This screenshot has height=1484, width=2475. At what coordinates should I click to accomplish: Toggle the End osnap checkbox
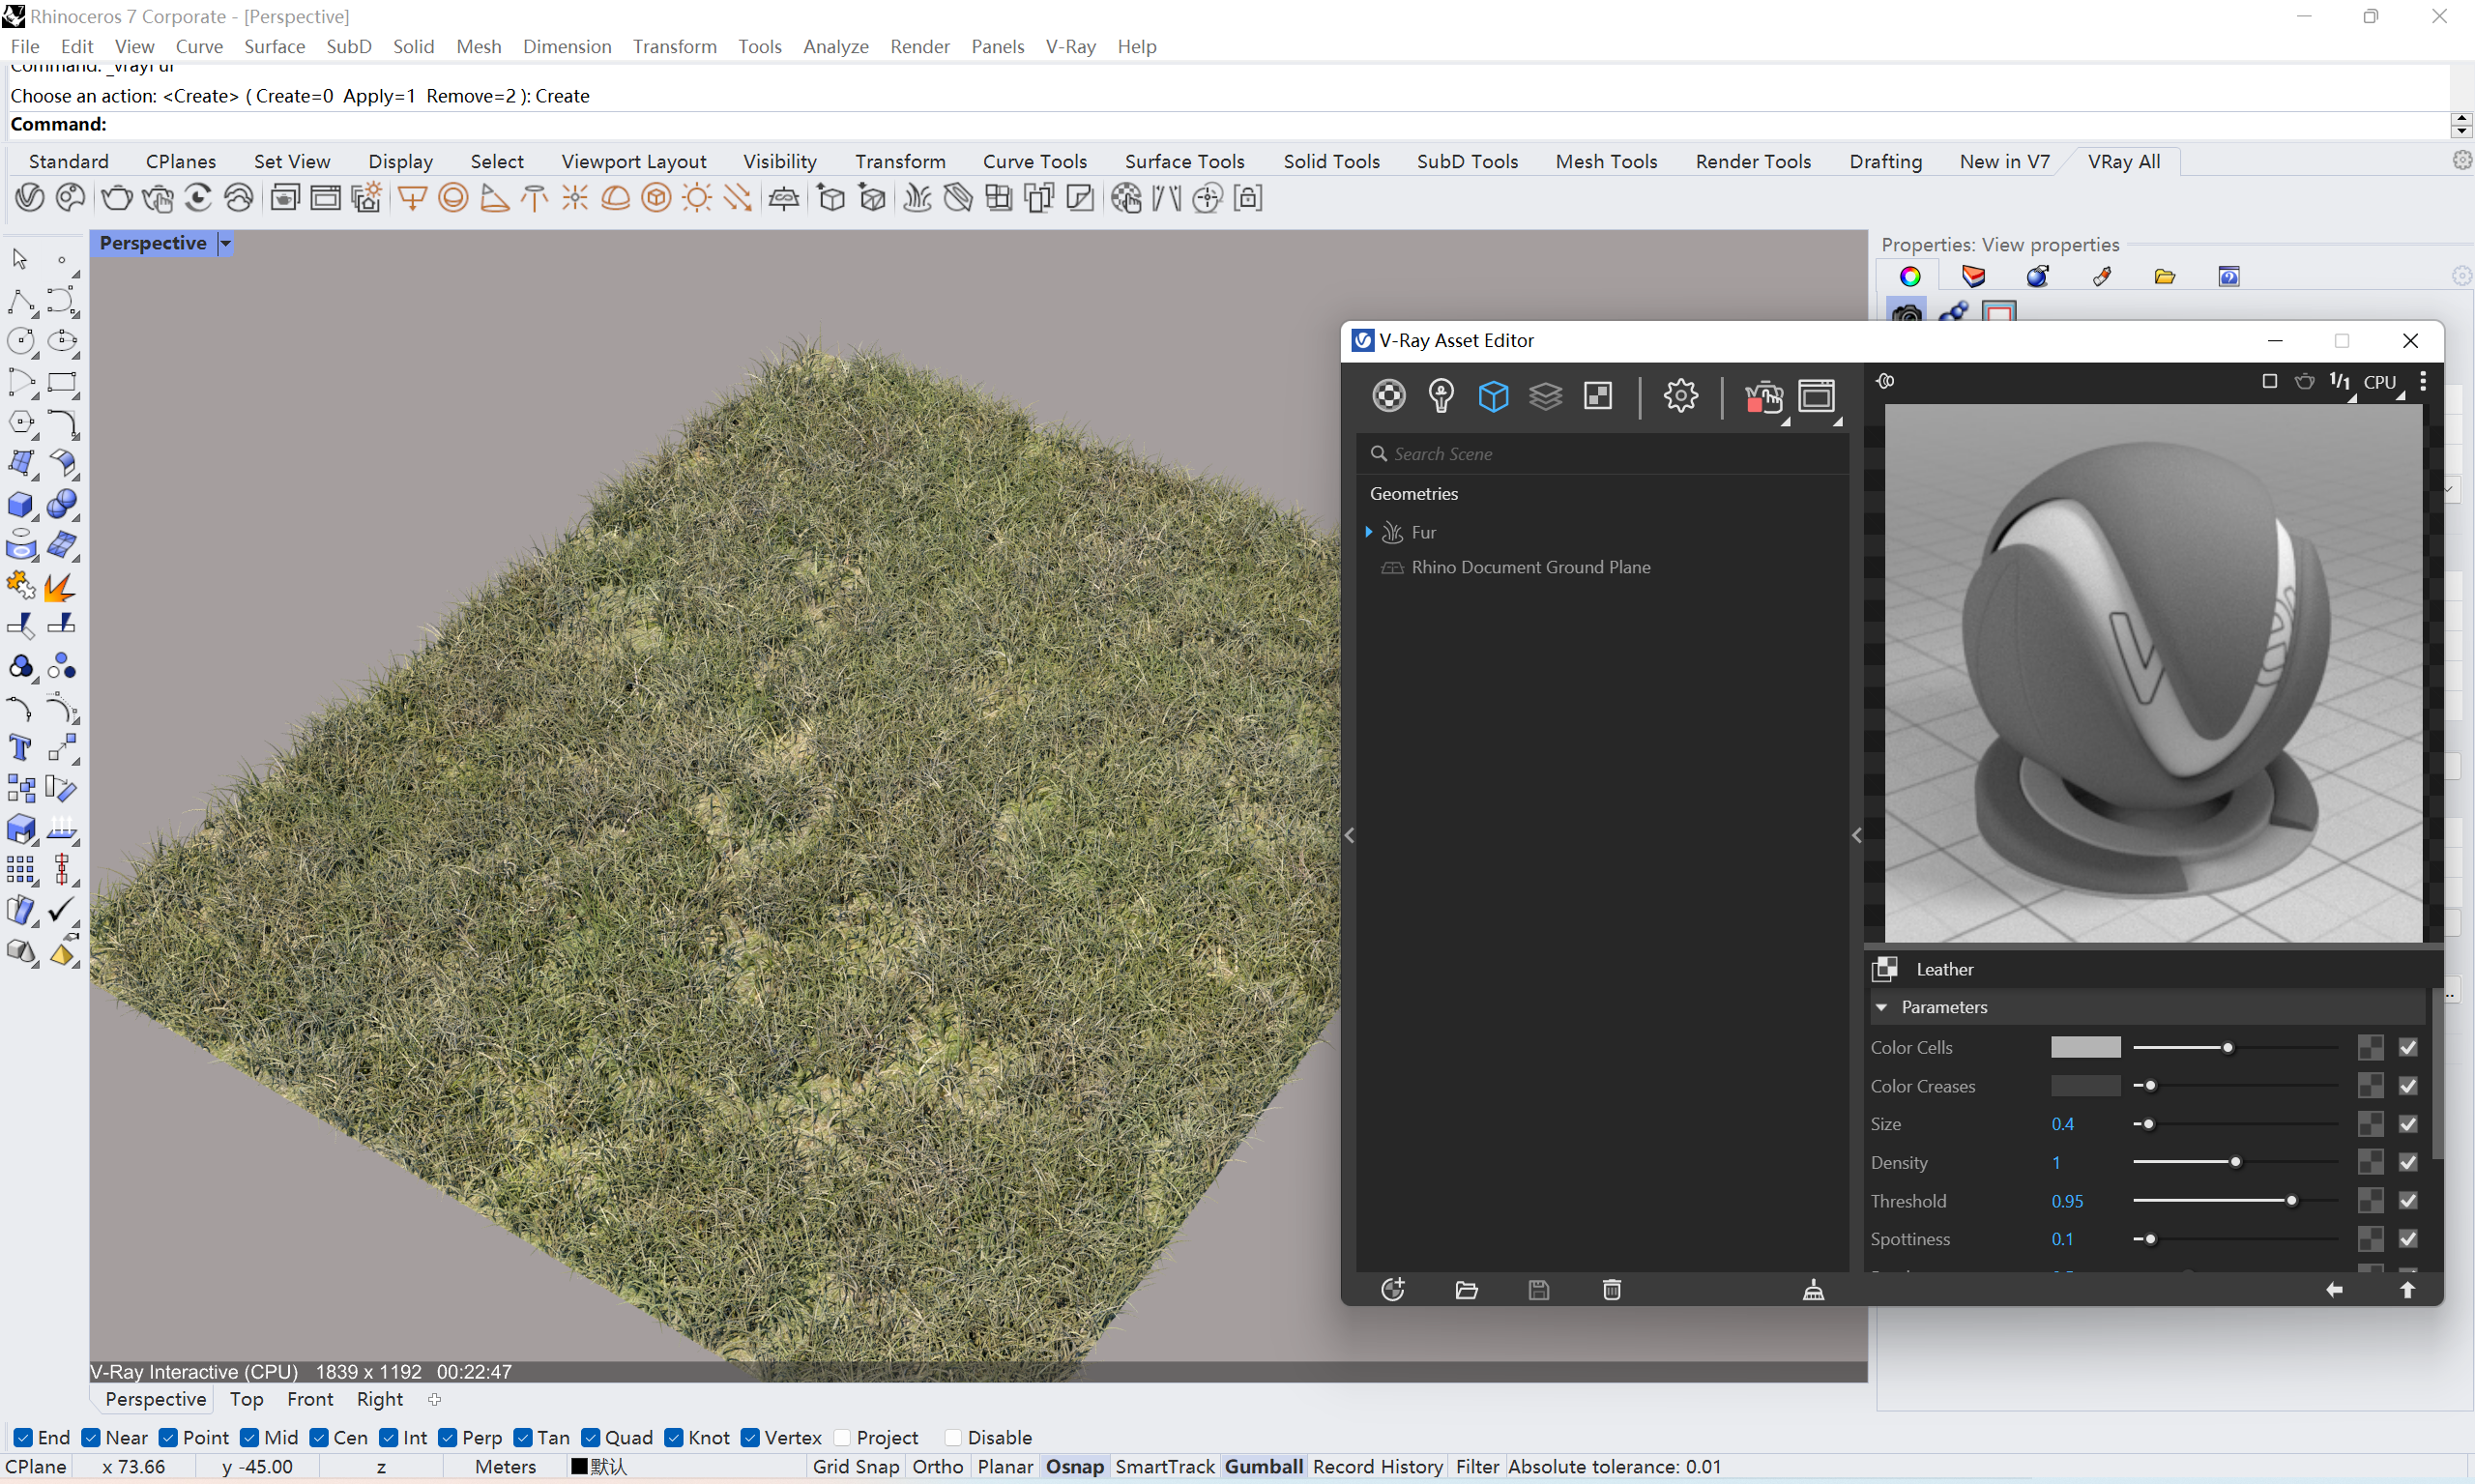tap(24, 1437)
